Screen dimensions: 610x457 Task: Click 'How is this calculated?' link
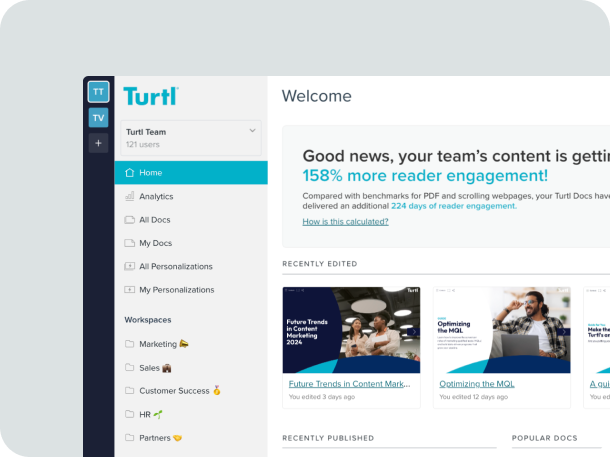(345, 222)
